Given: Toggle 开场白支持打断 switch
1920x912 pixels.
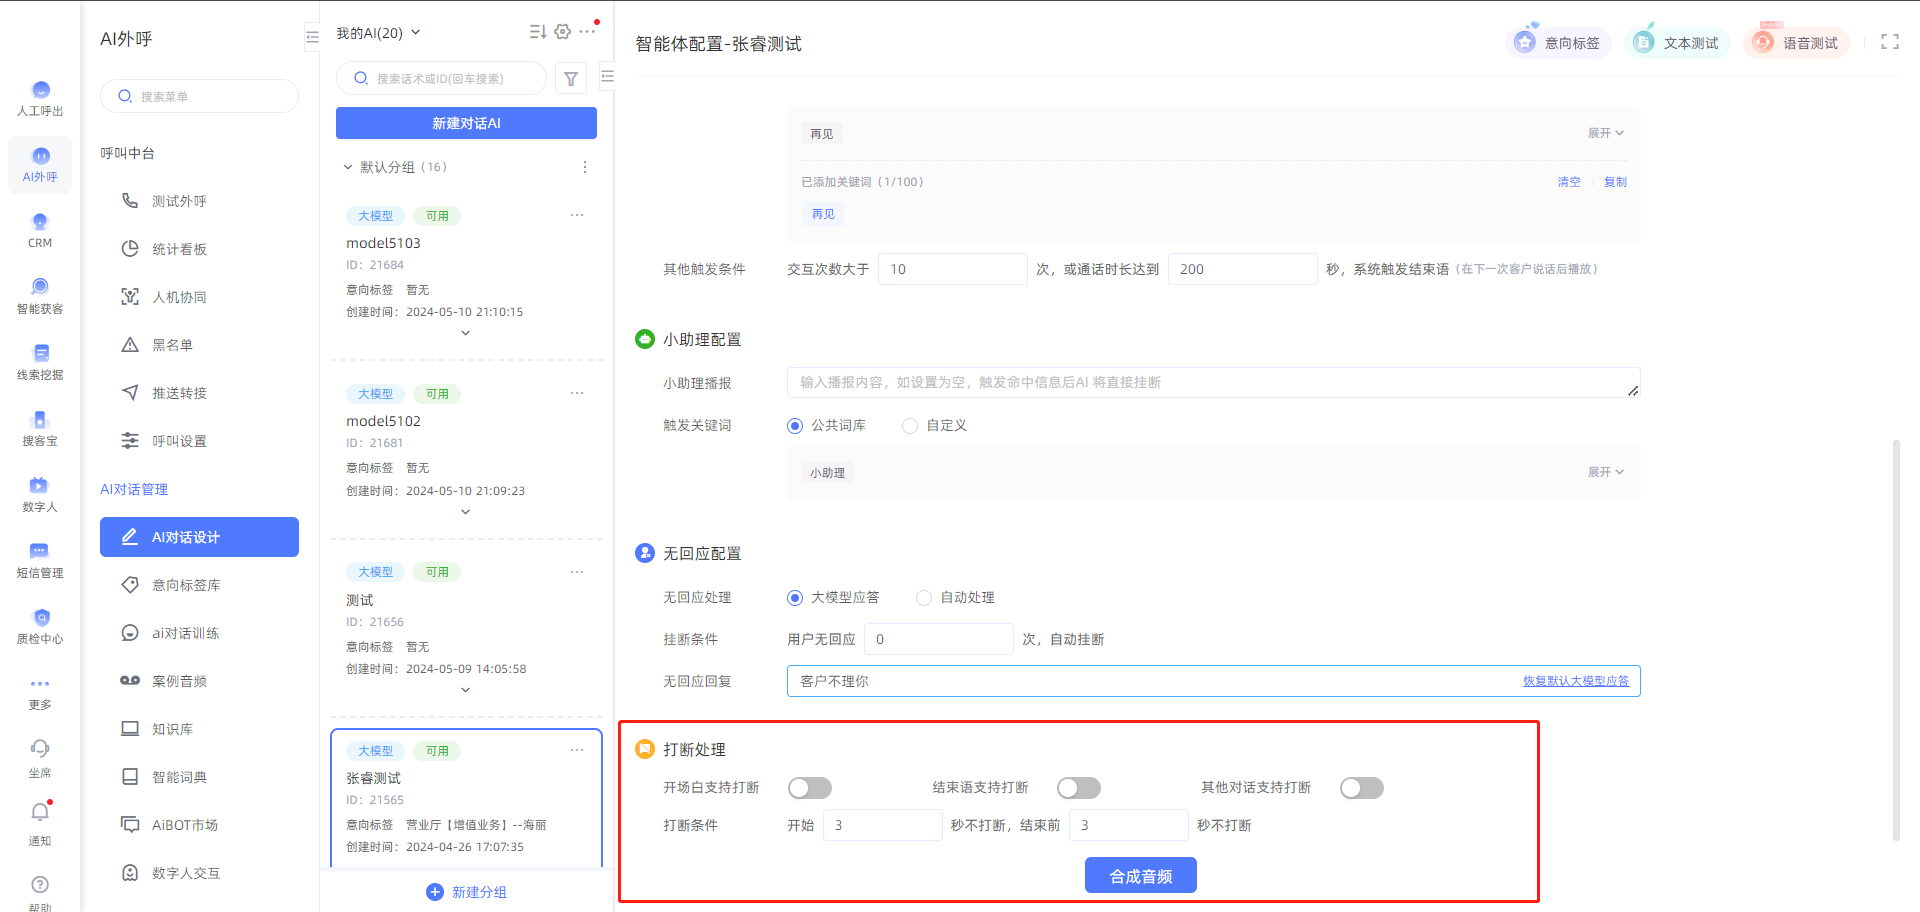Looking at the screenshot, I should (810, 788).
